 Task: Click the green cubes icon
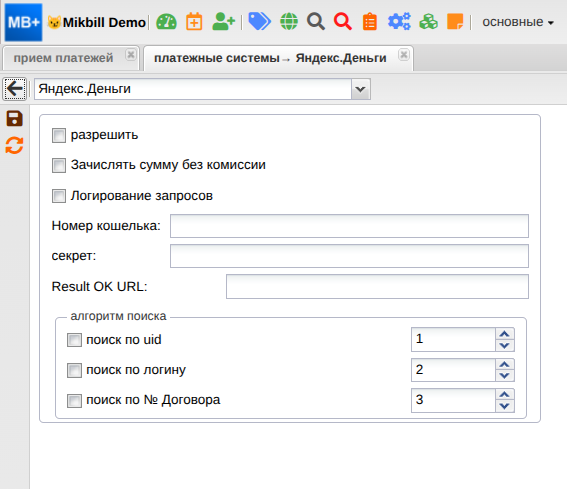pyautogui.click(x=429, y=22)
